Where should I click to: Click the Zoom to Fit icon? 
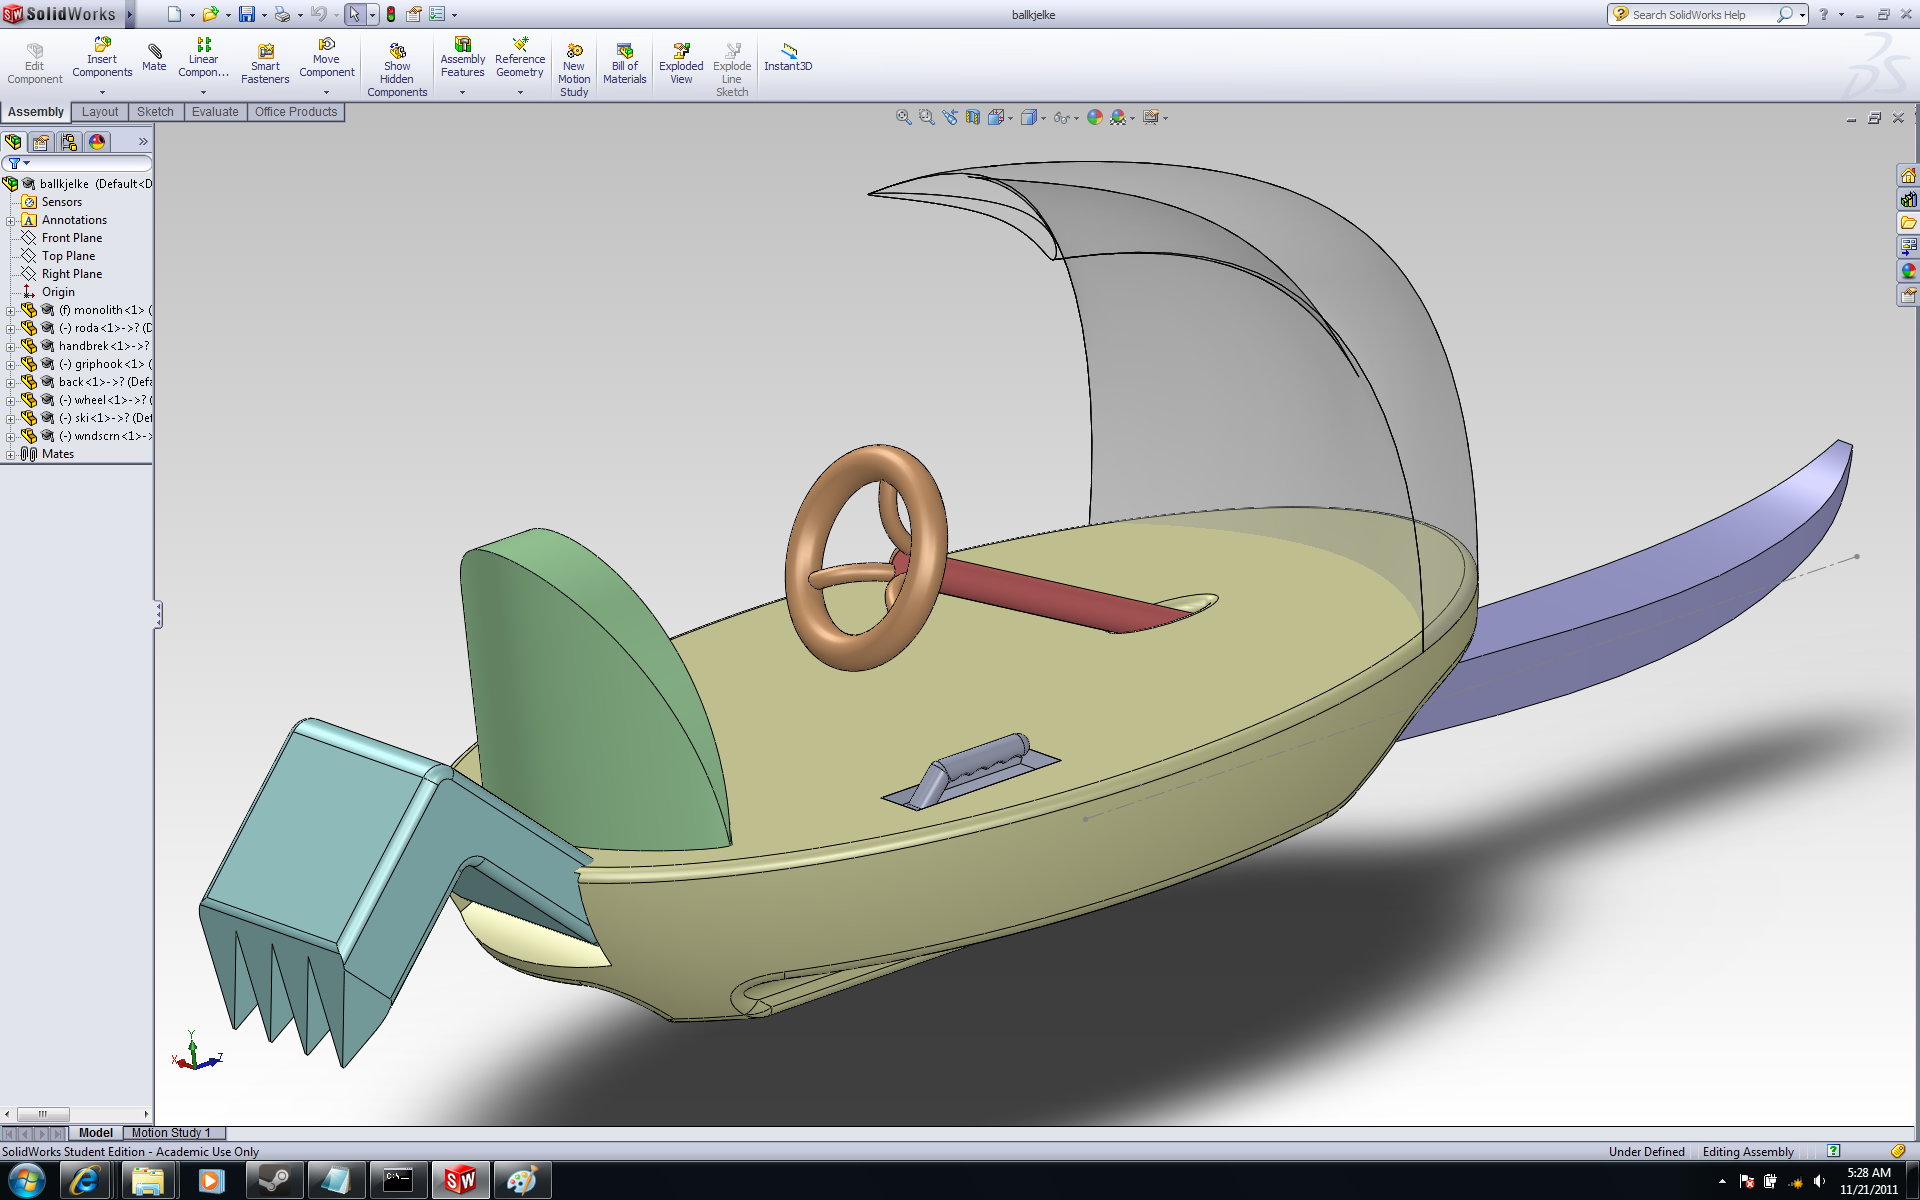pyautogui.click(x=904, y=117)
